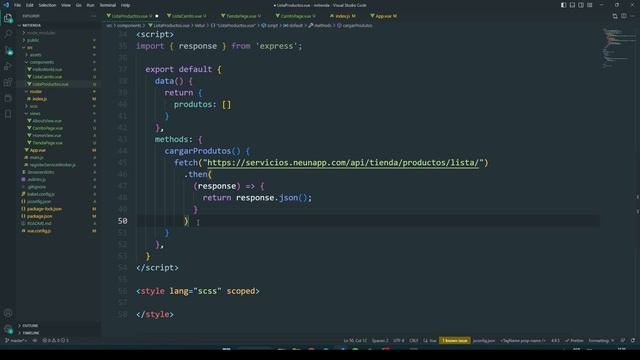Click the master branch in status bar

coord(16,340)
